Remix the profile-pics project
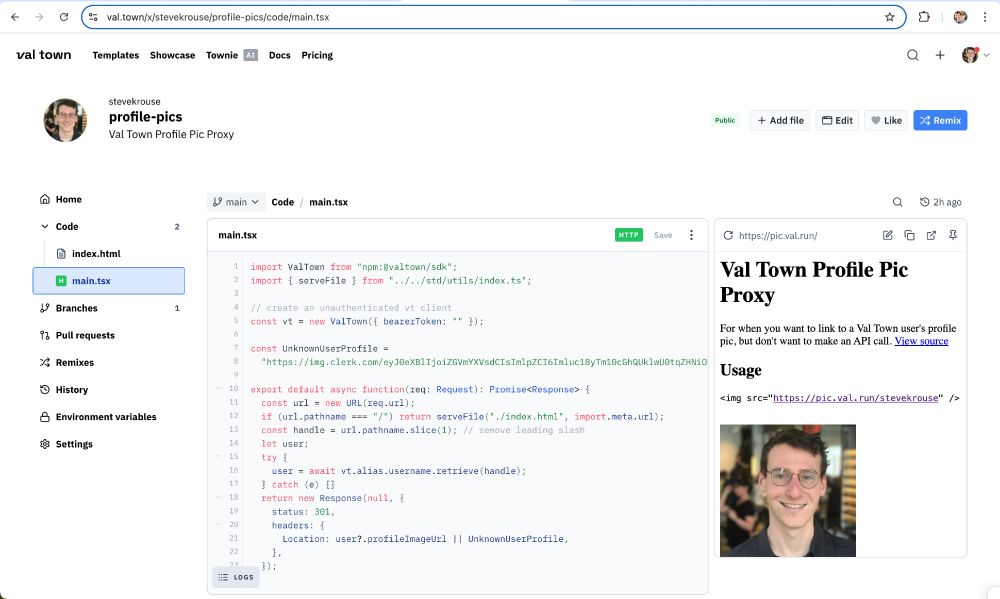 [940, 121]
